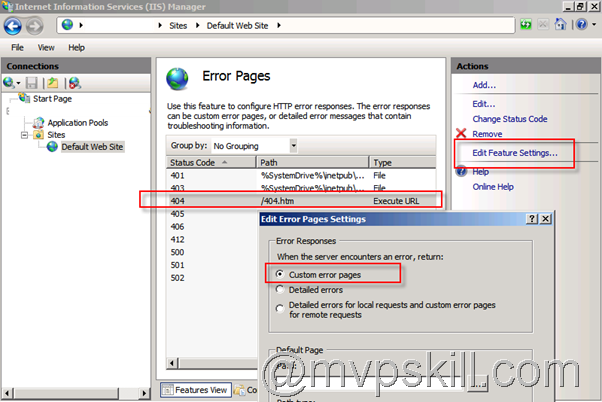The height and width of the screenshot is (402, 602).
Task: Select Detailed errors radio button
Action: tap(280, 290)
